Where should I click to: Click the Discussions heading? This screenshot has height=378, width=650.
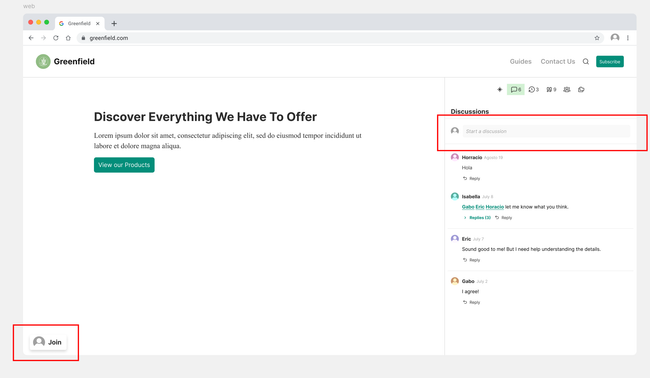[x=470, y=111]
